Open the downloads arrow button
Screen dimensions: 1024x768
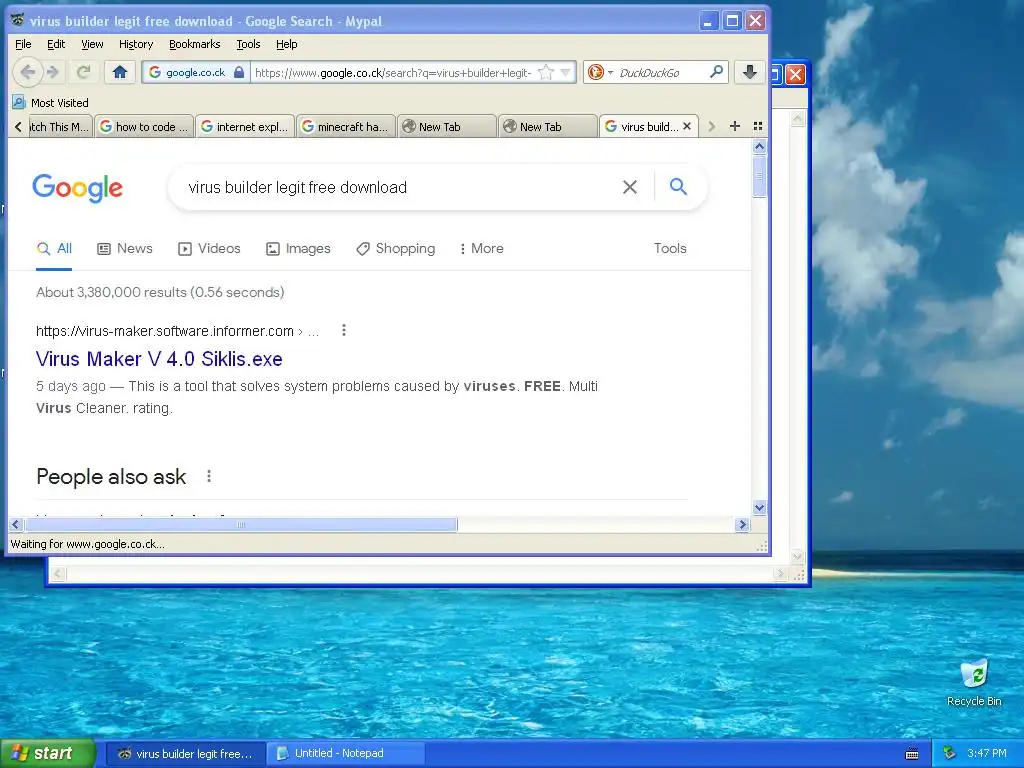tap(750, 72)
